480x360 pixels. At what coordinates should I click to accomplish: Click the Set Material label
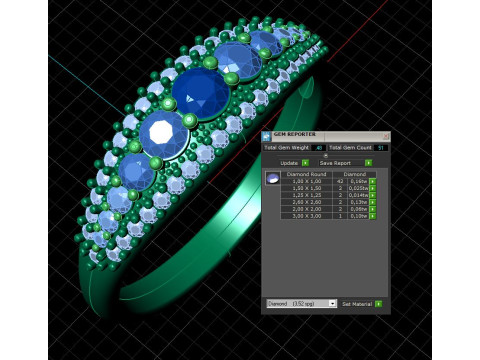click(357, 304)
